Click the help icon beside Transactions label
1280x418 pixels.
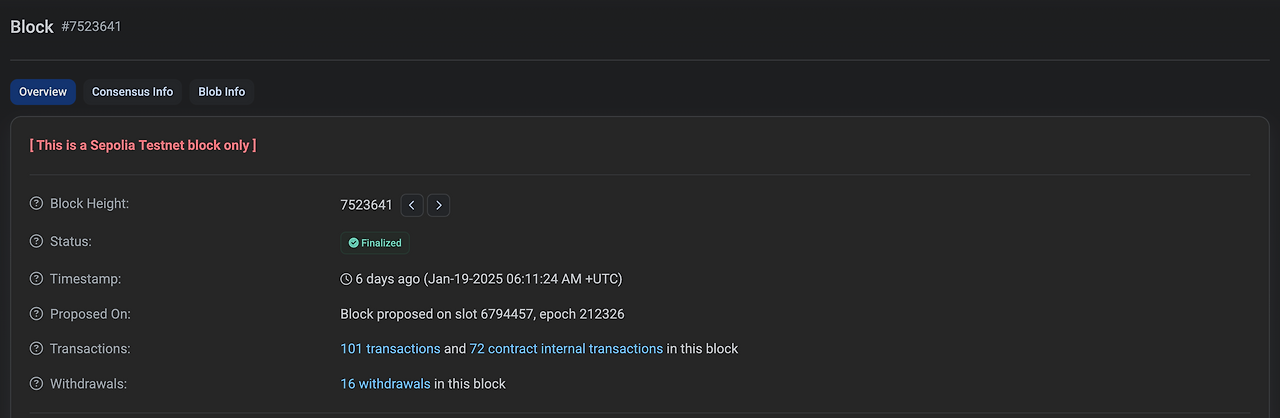tap(37, 349)
